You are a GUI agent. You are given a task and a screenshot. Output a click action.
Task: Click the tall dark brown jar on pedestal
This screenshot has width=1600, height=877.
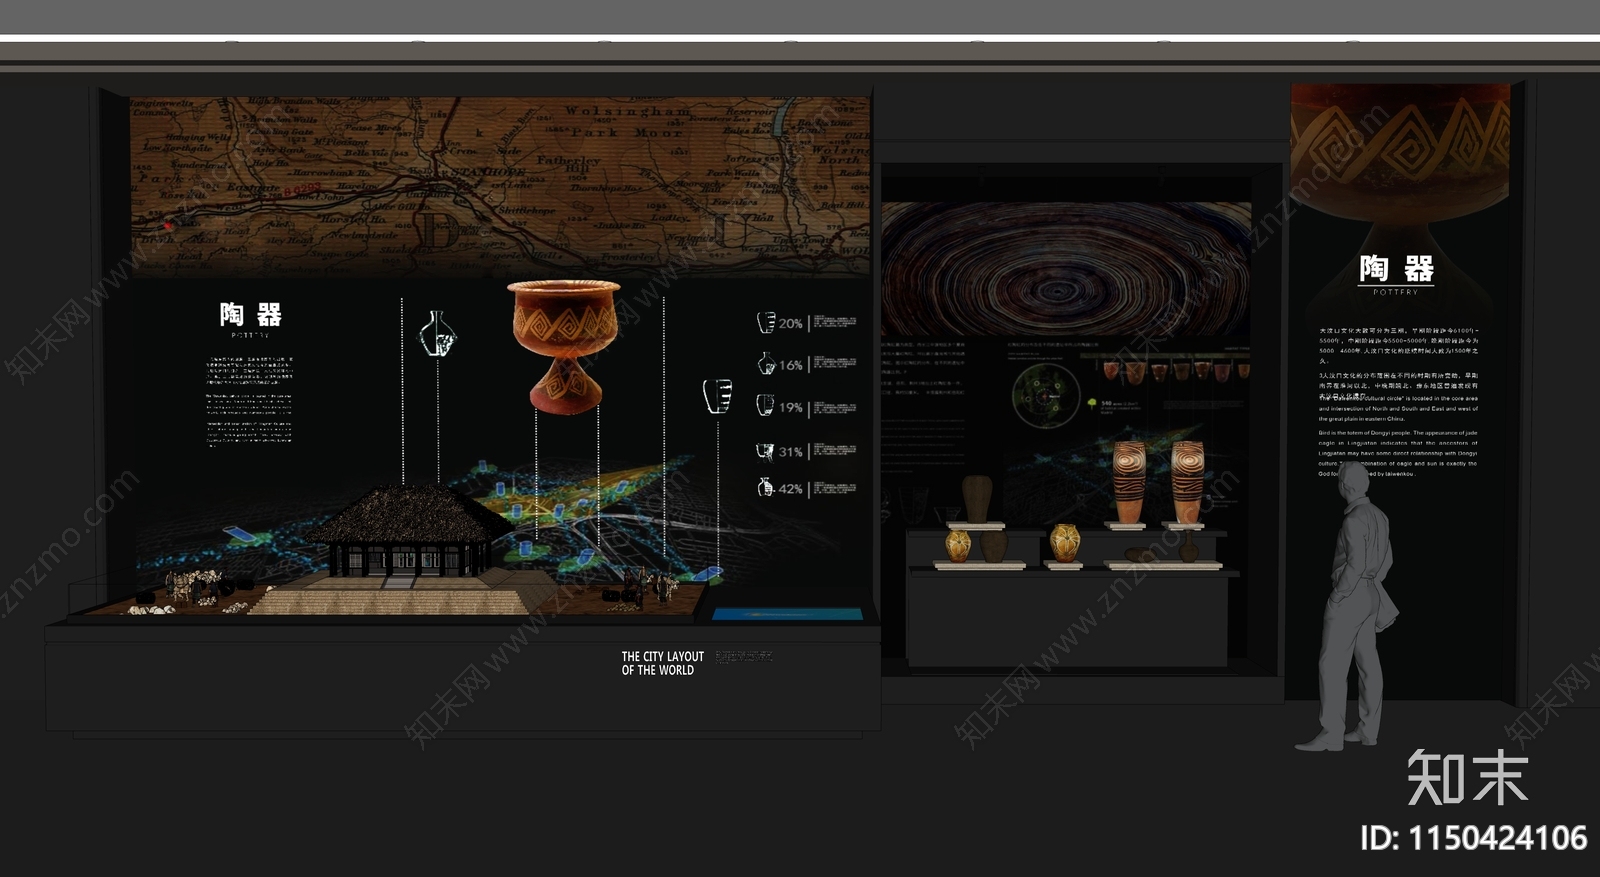(x=977, y=499)
